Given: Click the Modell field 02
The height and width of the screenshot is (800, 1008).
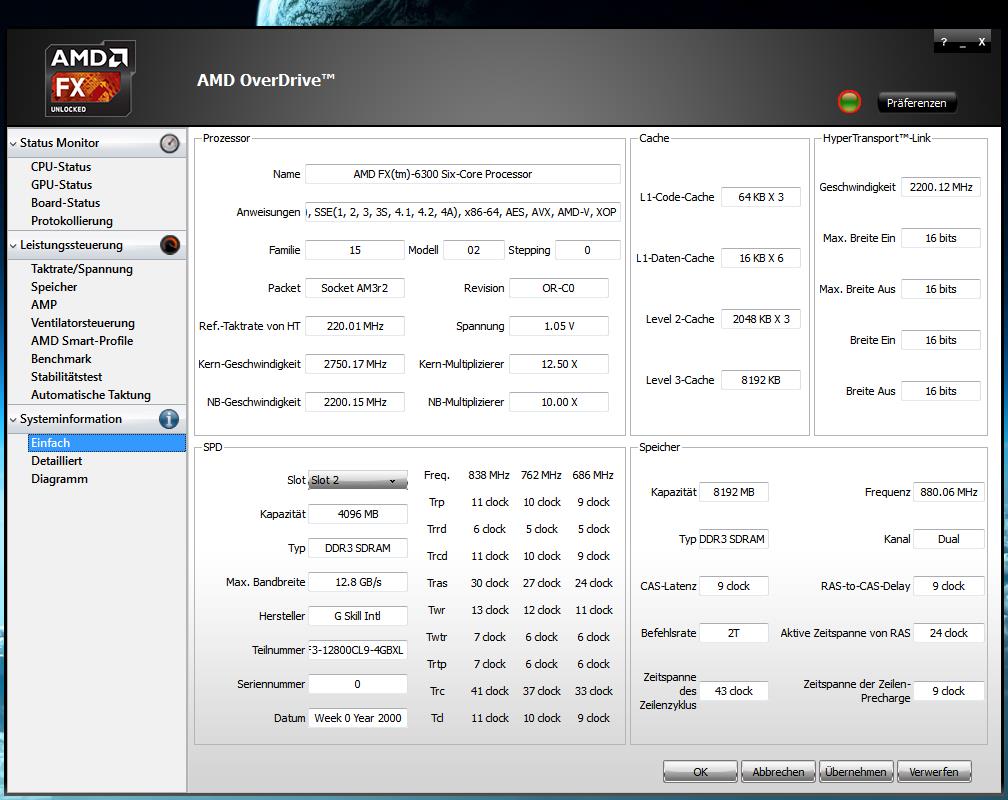Looking at the screenshot, I should [474, 250].
